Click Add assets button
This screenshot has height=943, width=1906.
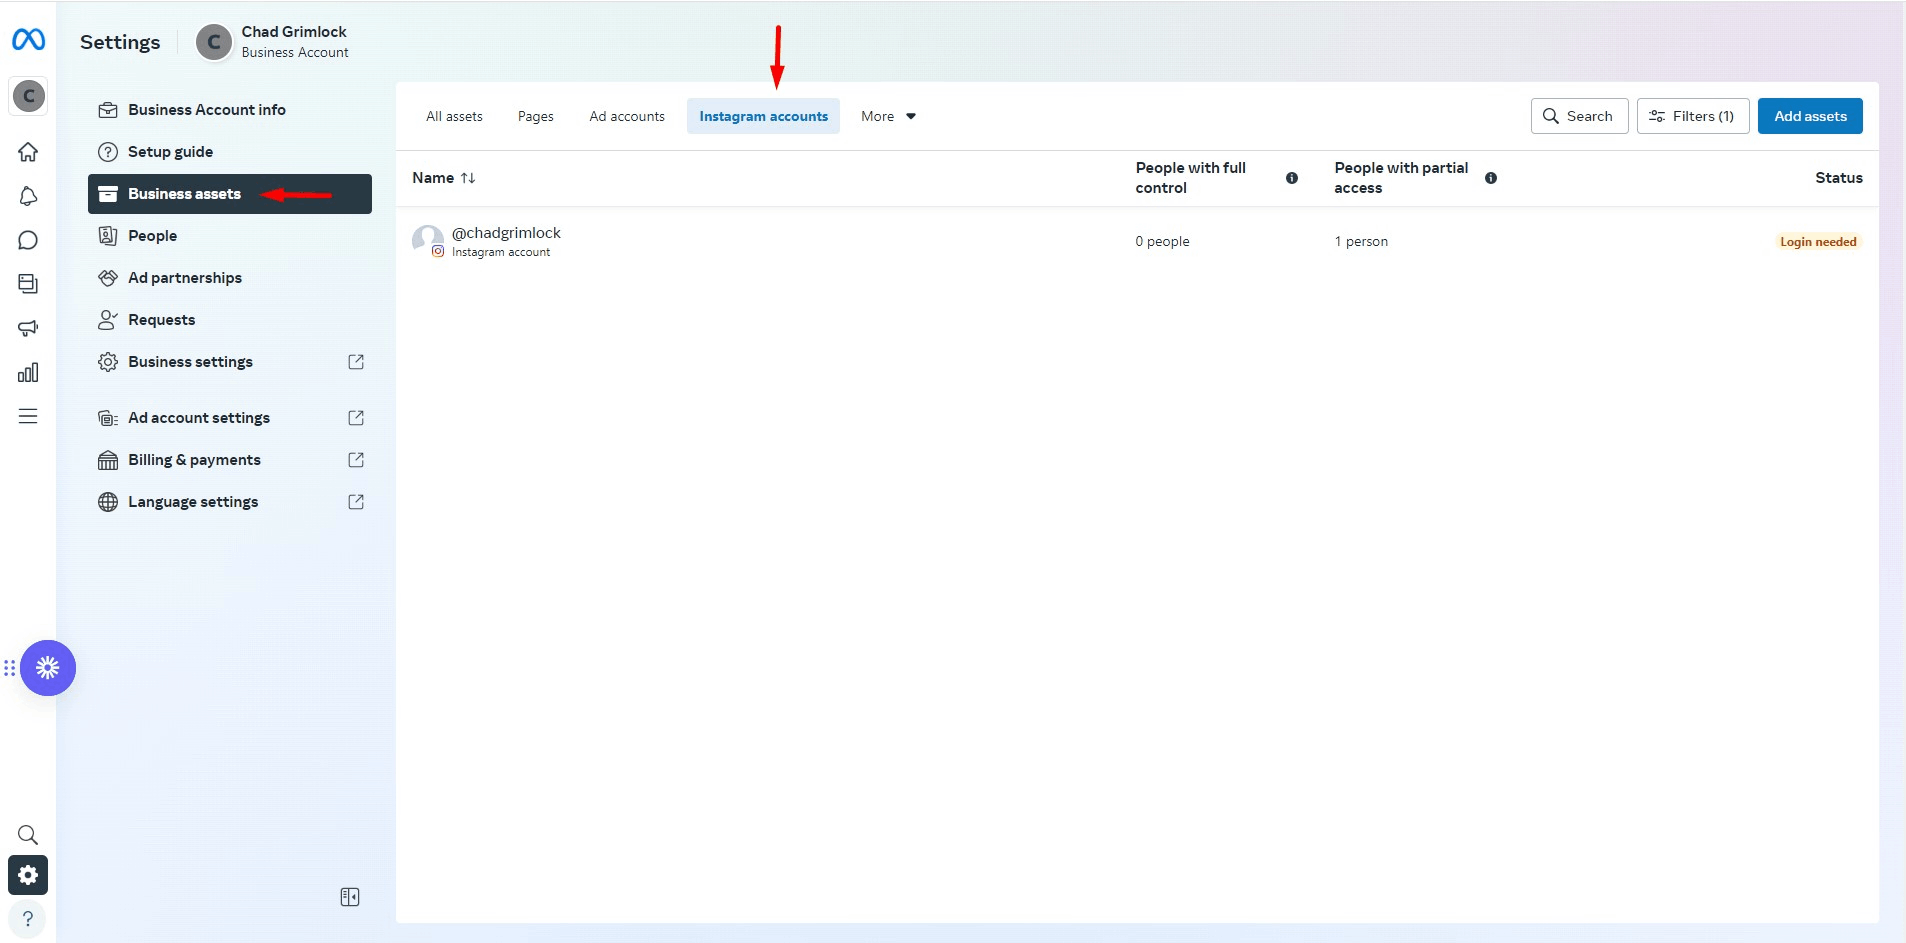1810,116
